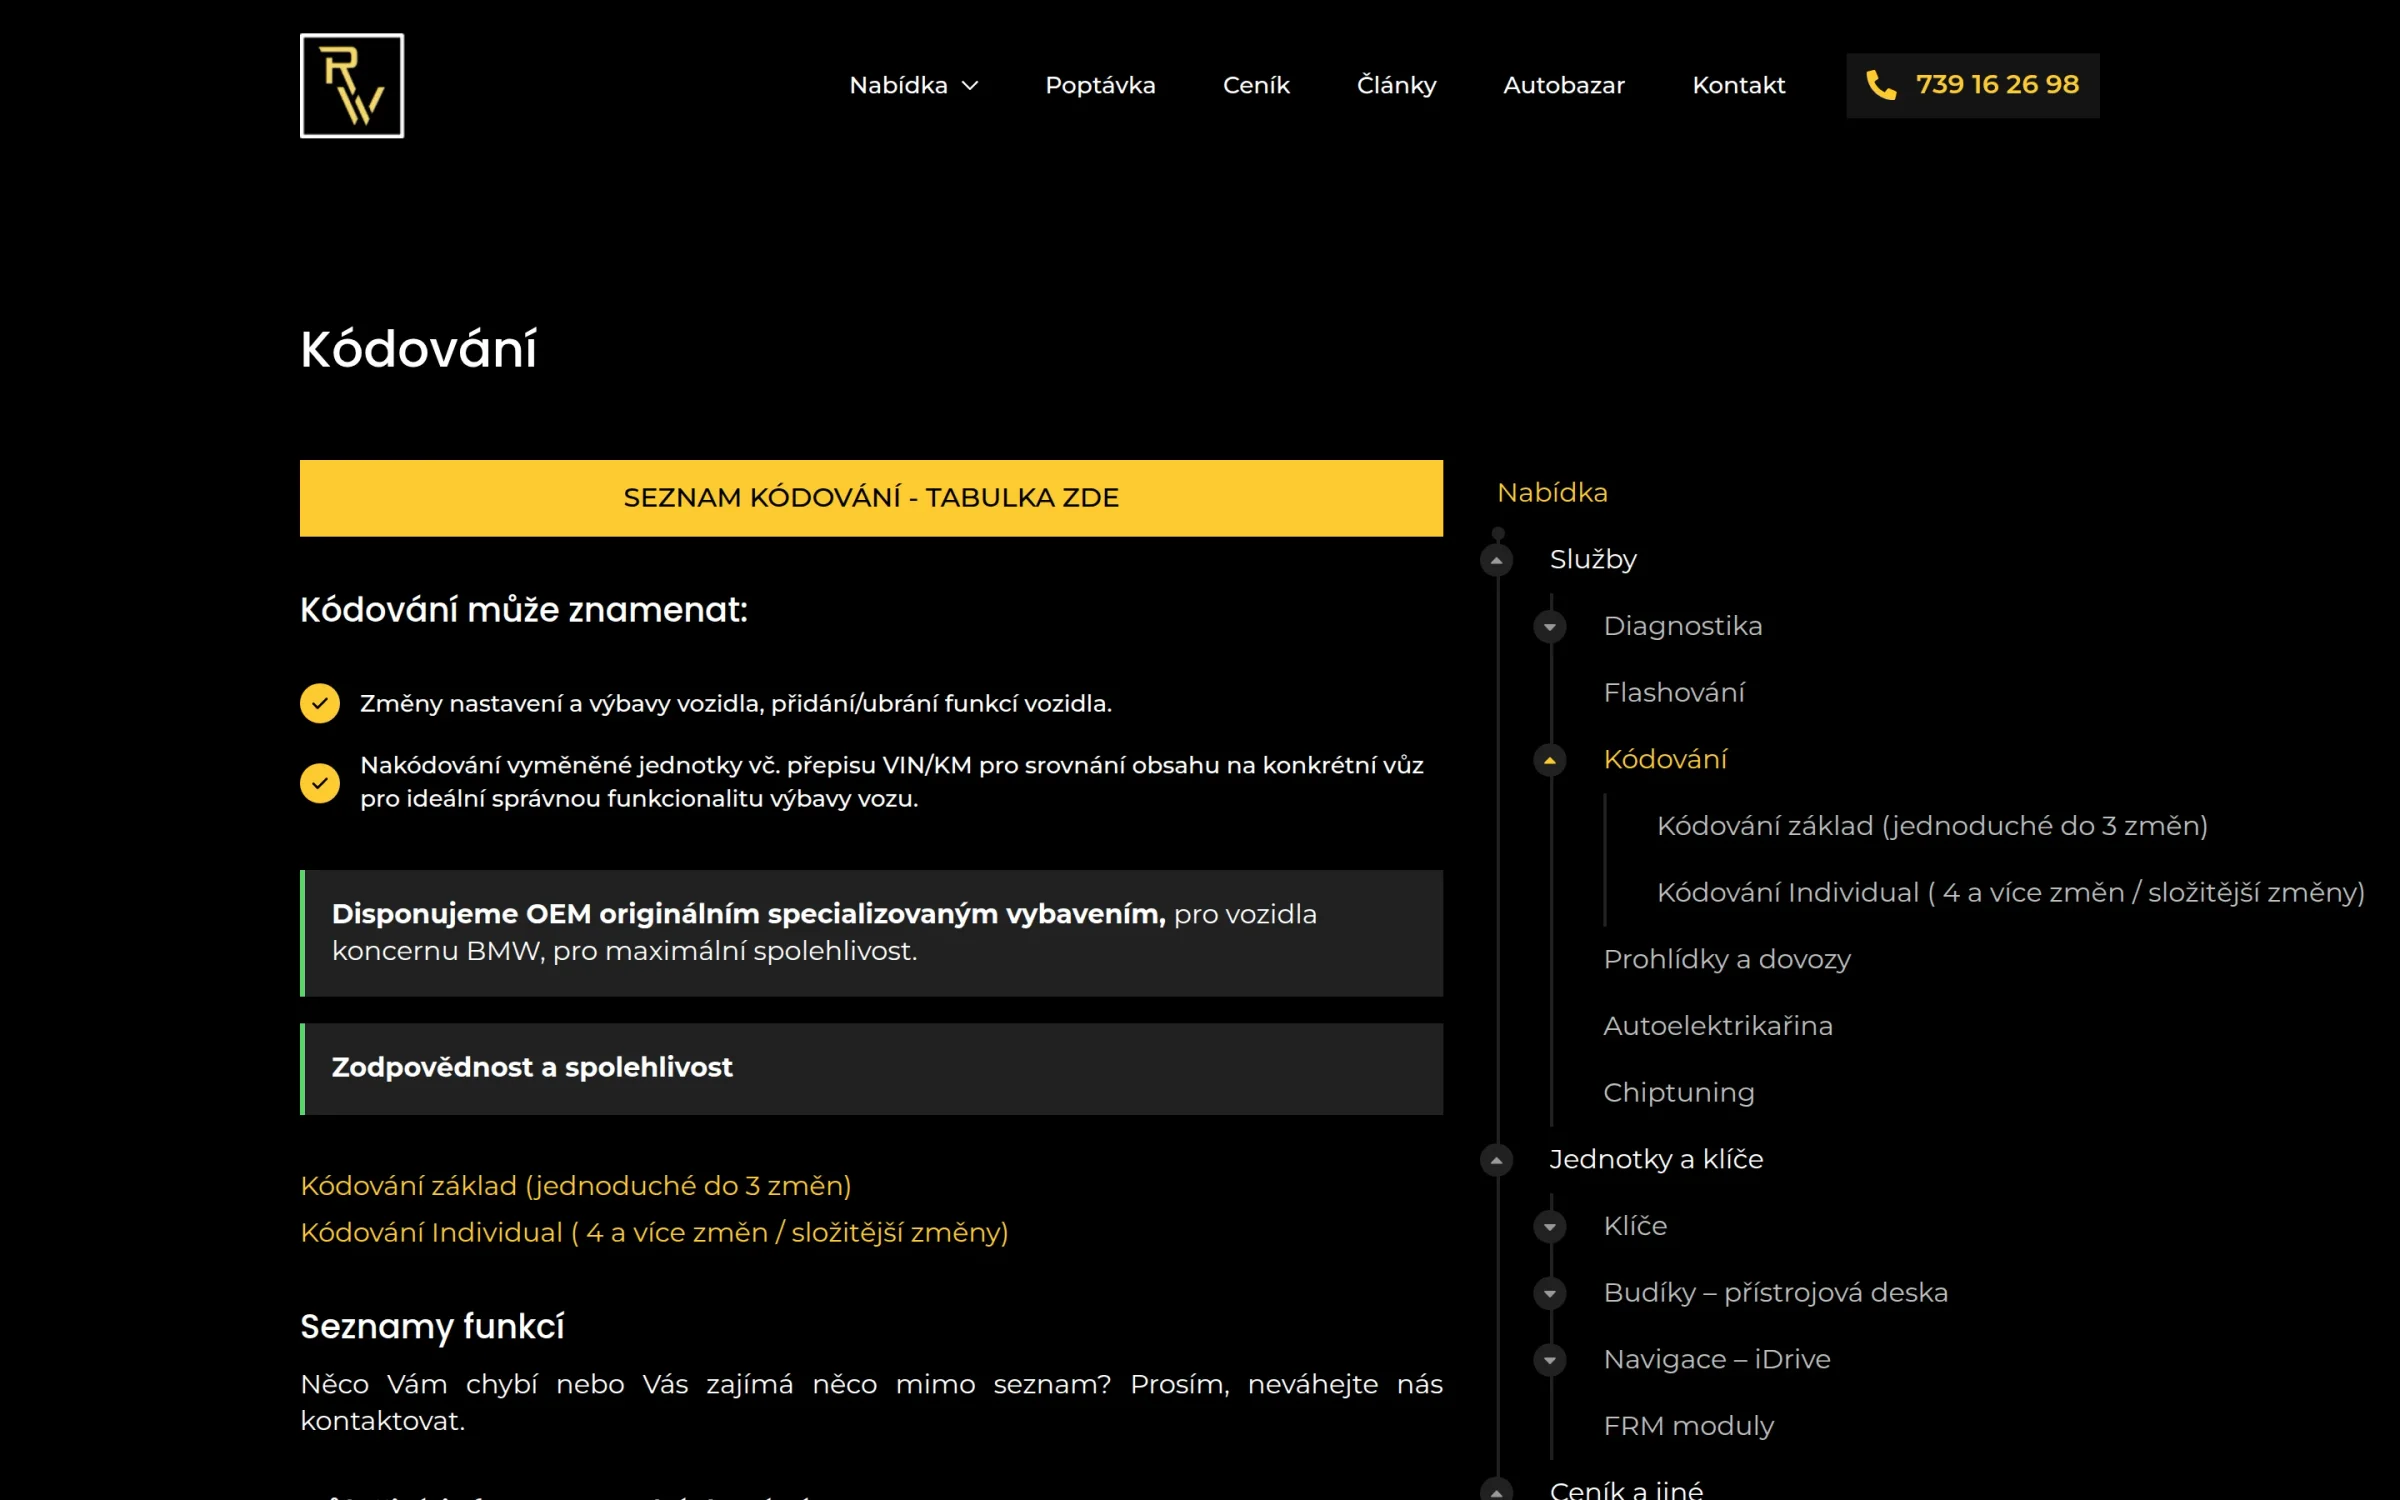Image resolution: width=2400 pixels, height=1500 pixels.
Task: Open the Flashování sidebar link
Action: point(1674,692)
